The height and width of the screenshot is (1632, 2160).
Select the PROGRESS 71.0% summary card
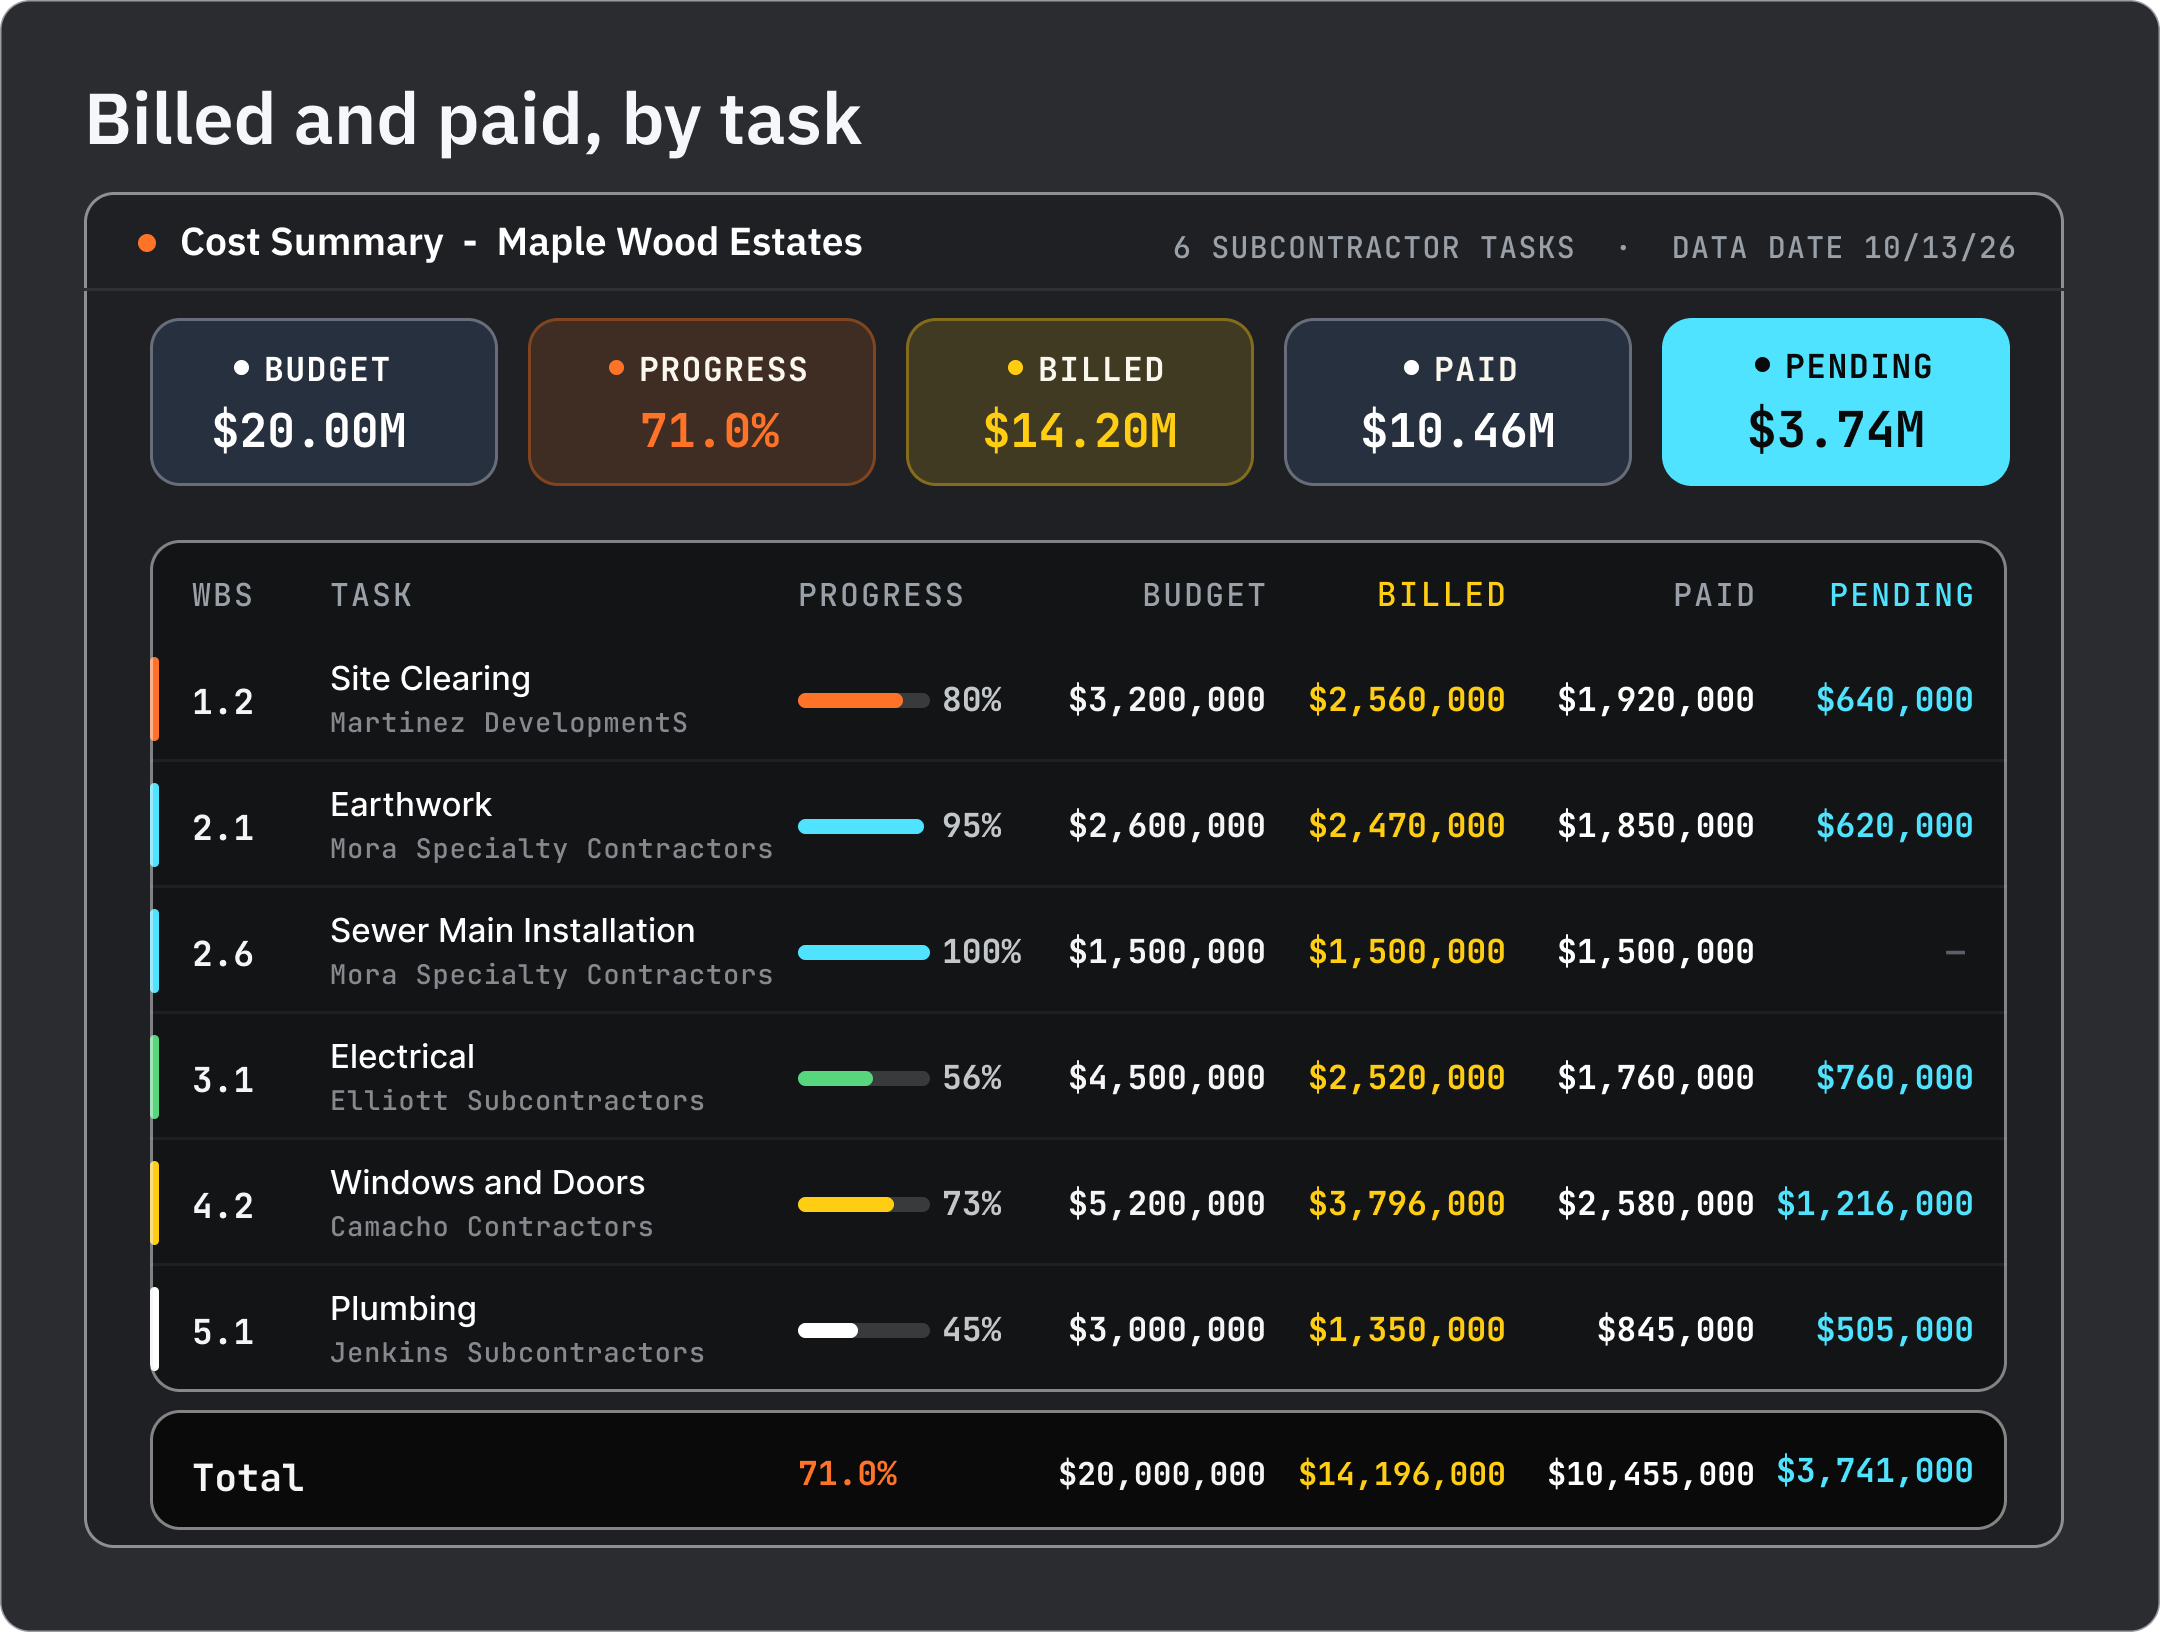tap(702, 402)
